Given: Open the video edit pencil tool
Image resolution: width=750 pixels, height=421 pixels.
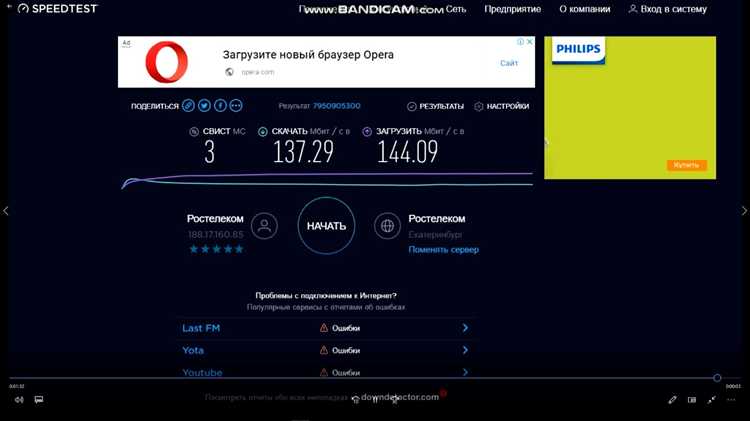Looking at the screenshot, I should 672,400.
